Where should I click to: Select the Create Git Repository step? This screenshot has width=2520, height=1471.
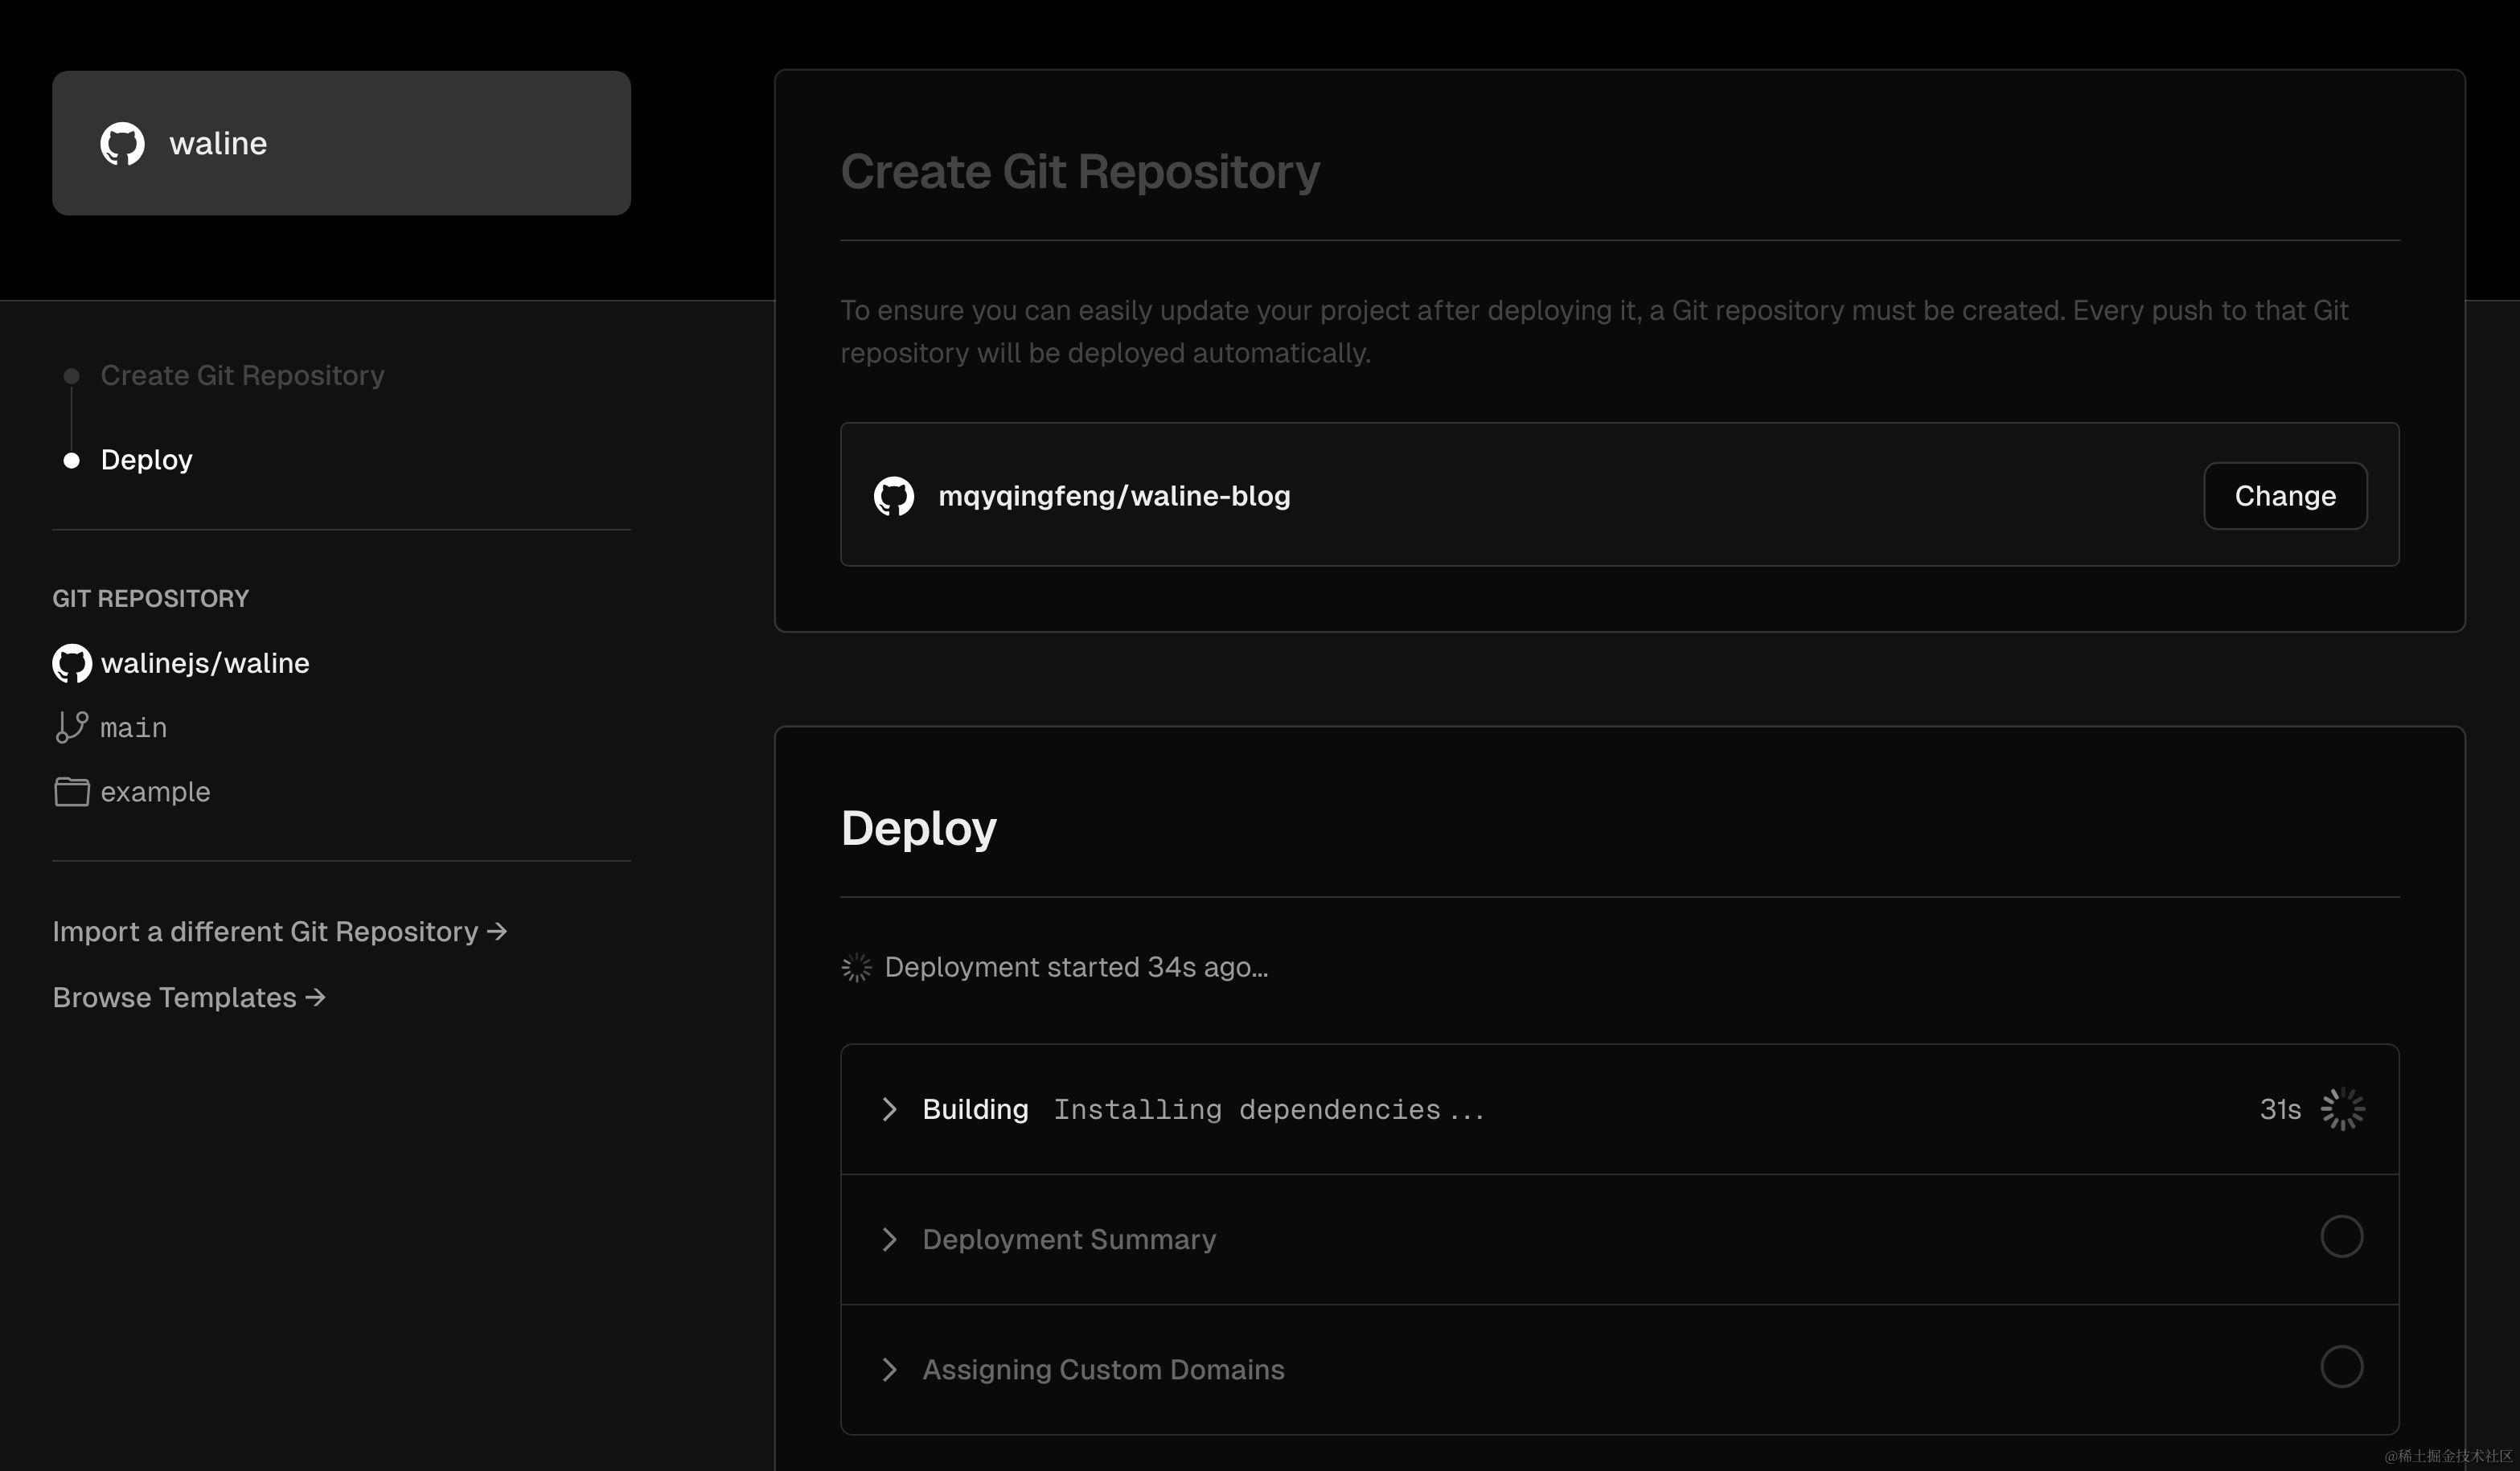coord(242,375)
